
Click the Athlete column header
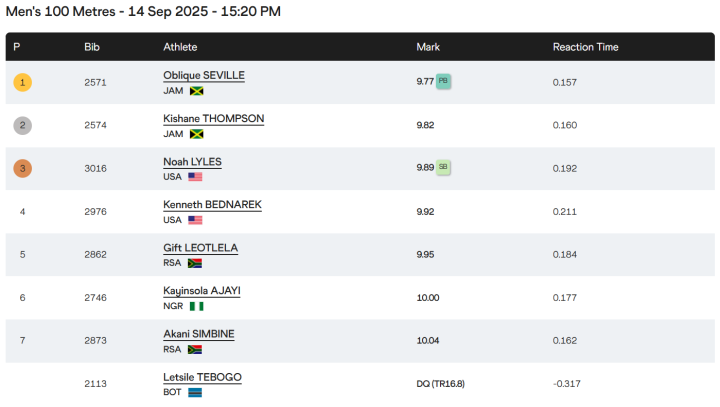[x=180, y=47]
